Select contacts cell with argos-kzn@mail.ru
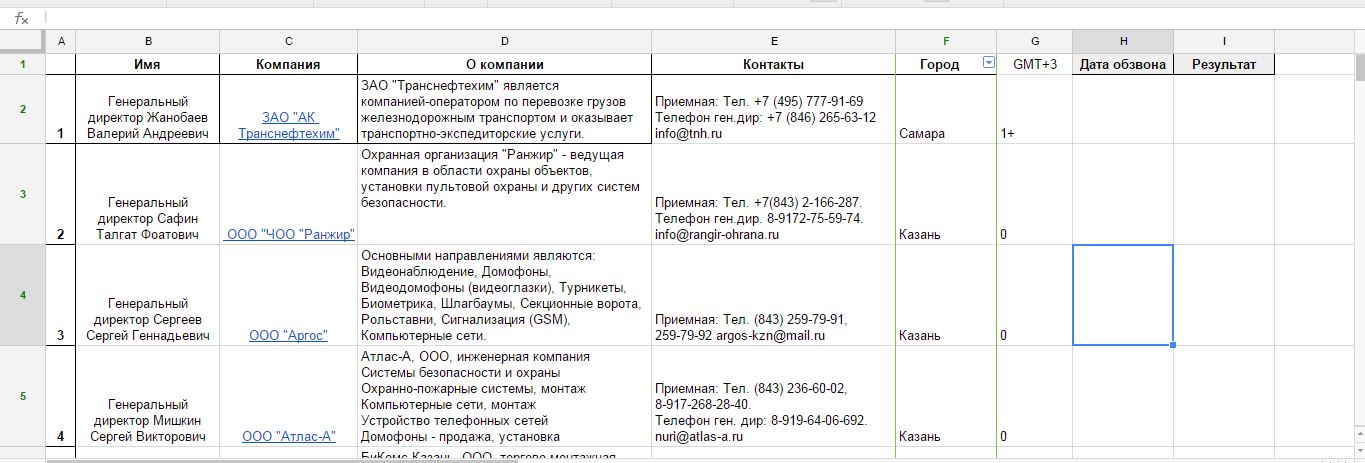Viewport: 1365px width, 463px height. 773,295
